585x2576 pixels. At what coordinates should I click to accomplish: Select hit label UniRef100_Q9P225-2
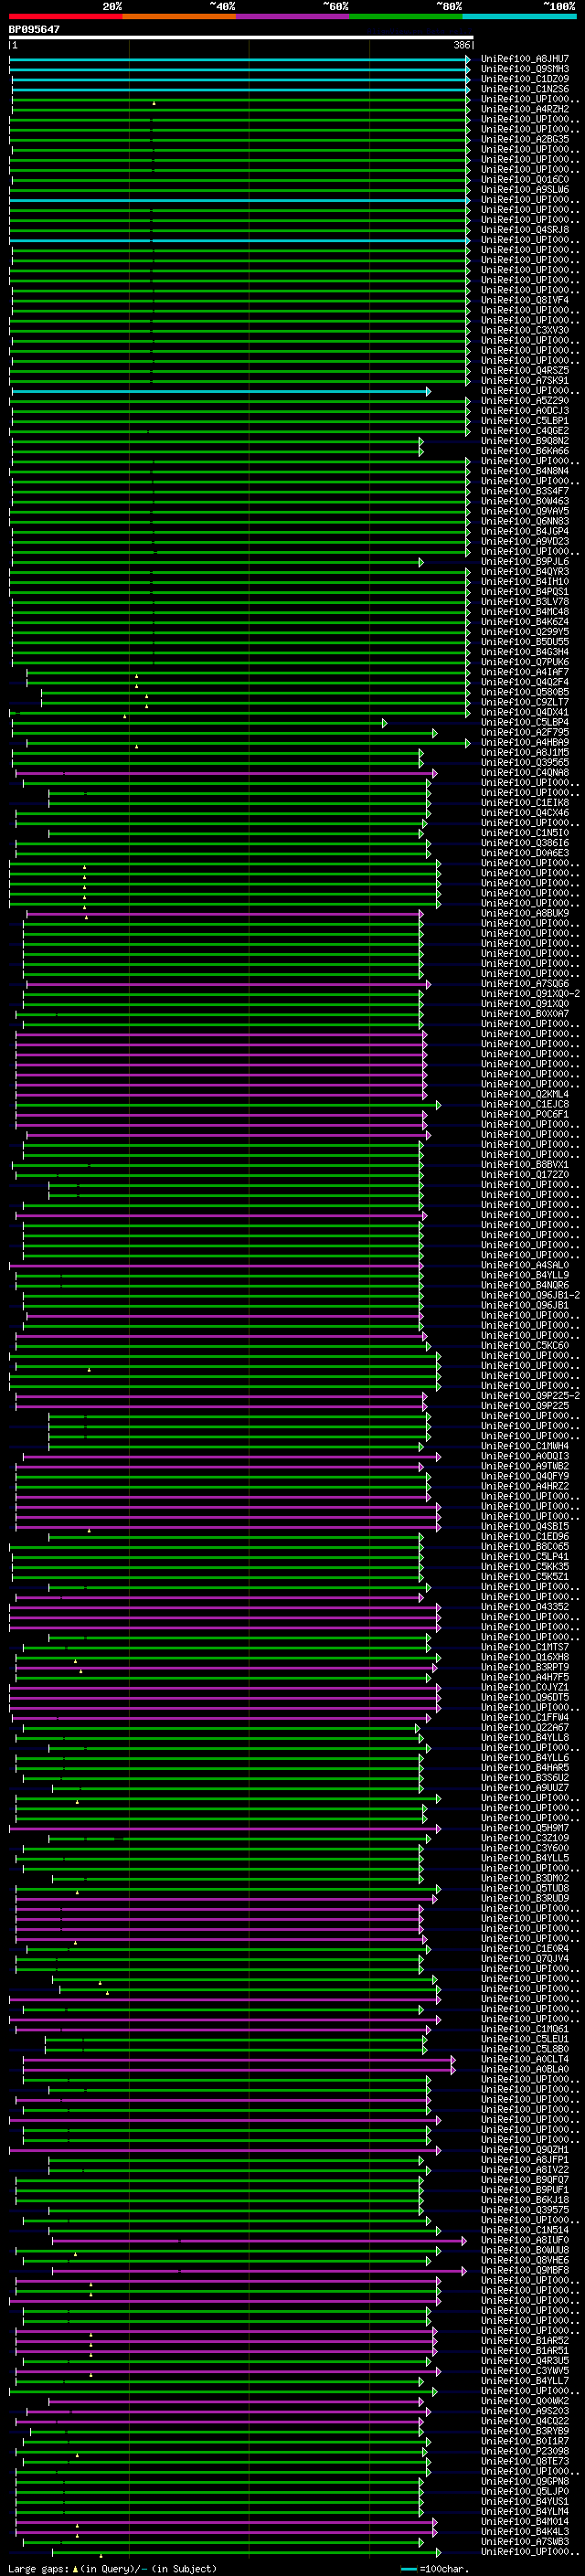coord(530,1396)
